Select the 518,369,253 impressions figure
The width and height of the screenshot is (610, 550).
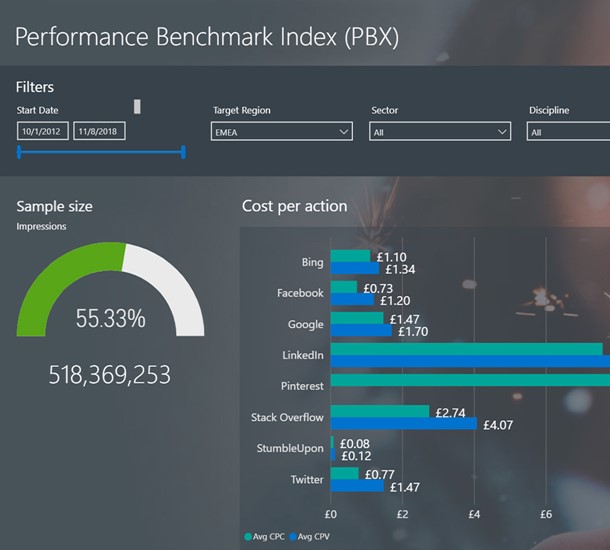tap(110, 375)
